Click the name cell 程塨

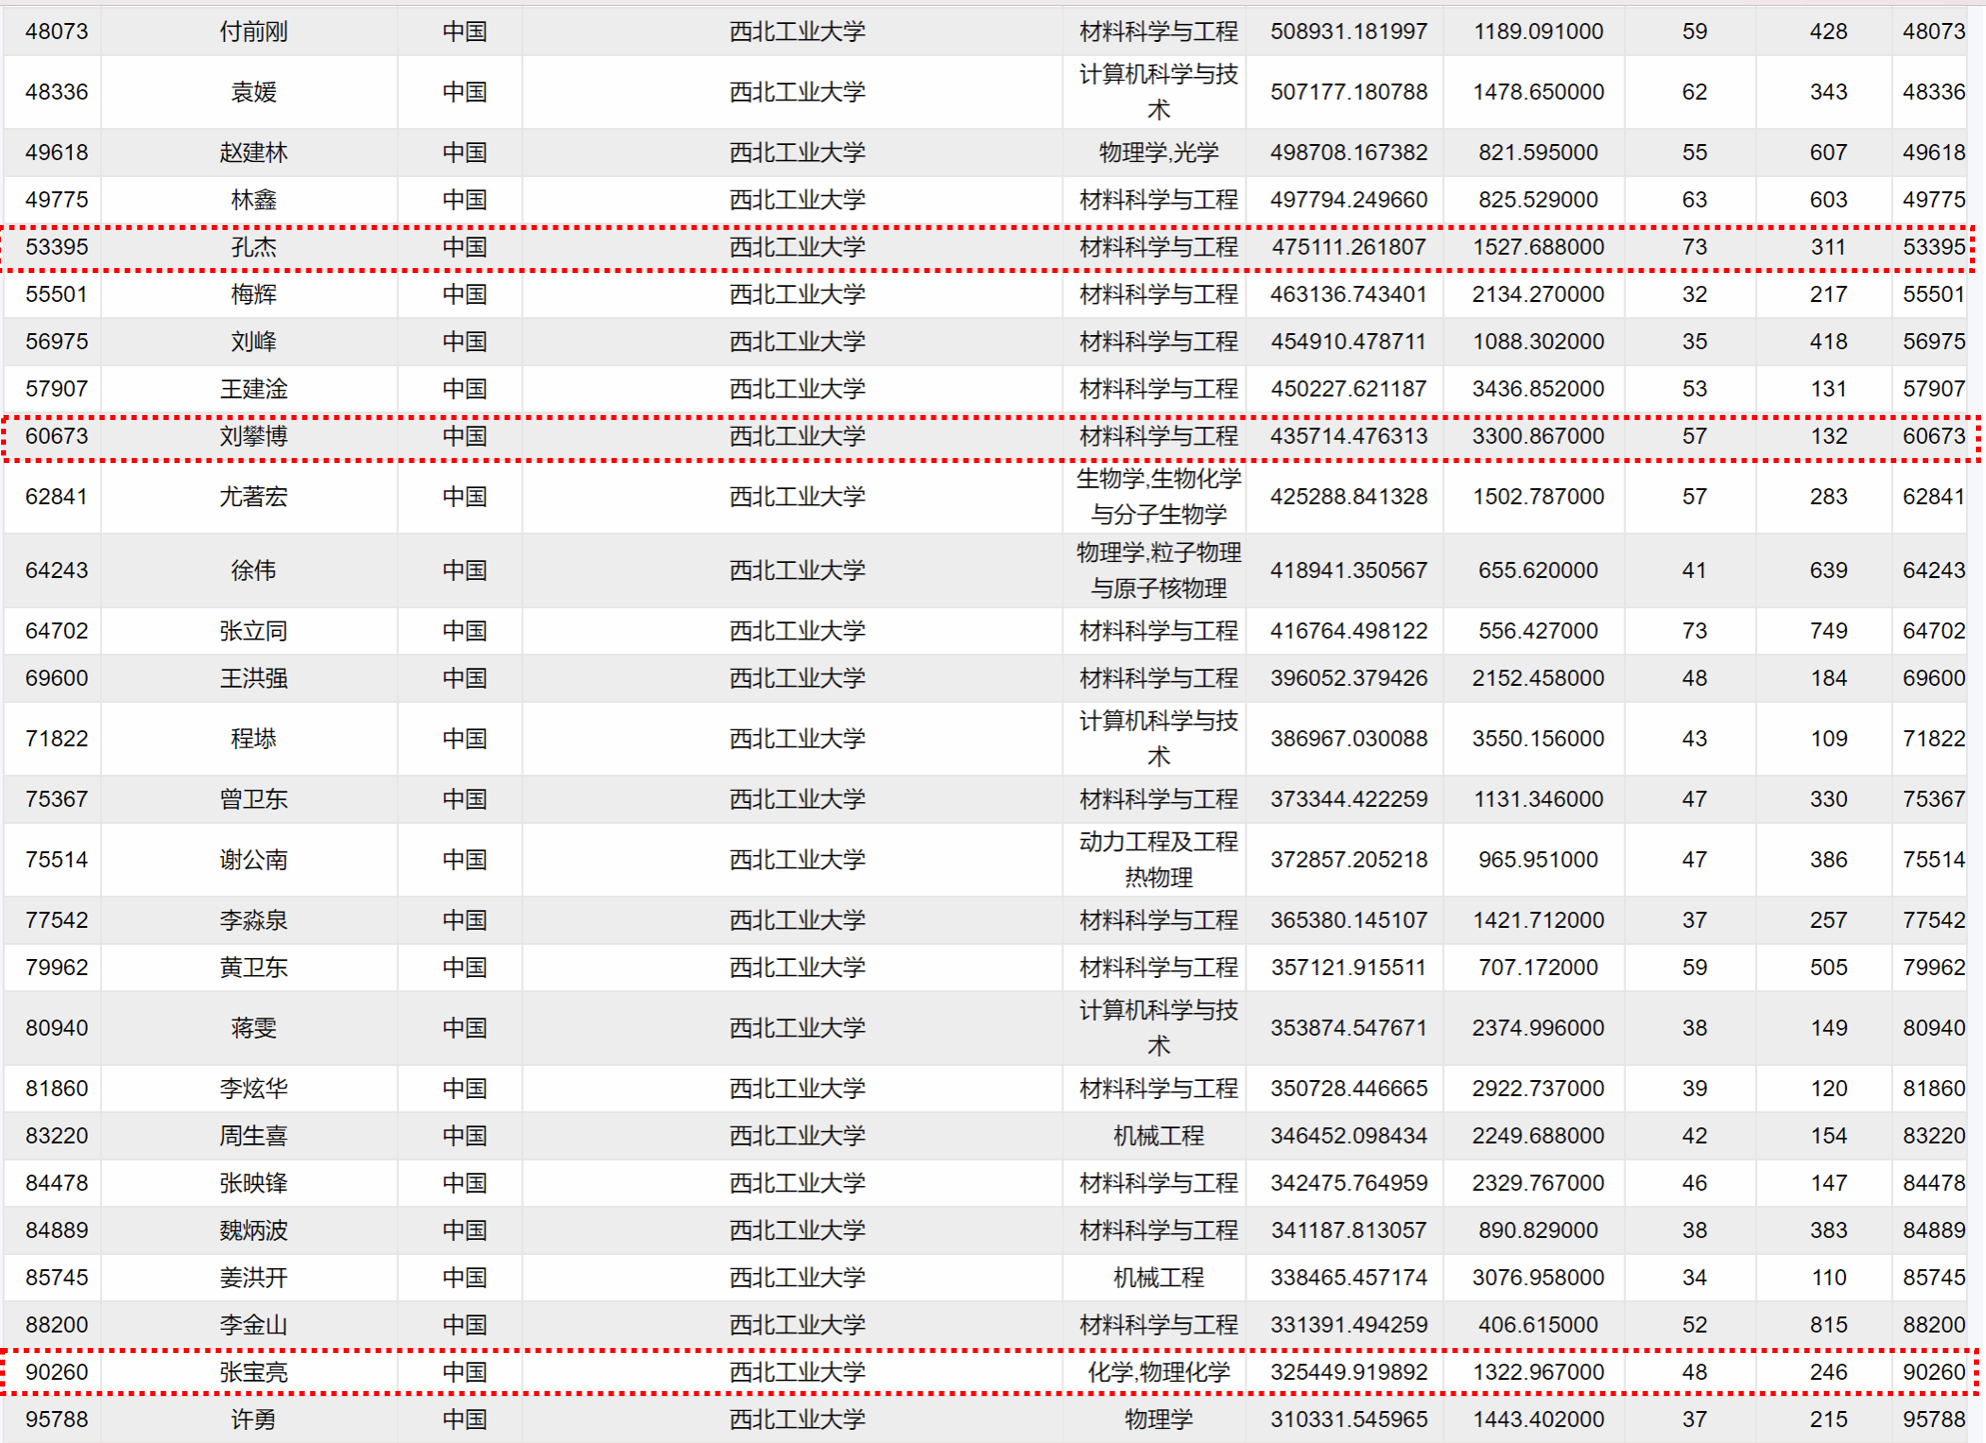pyautogui.click(x=253, y=739)
